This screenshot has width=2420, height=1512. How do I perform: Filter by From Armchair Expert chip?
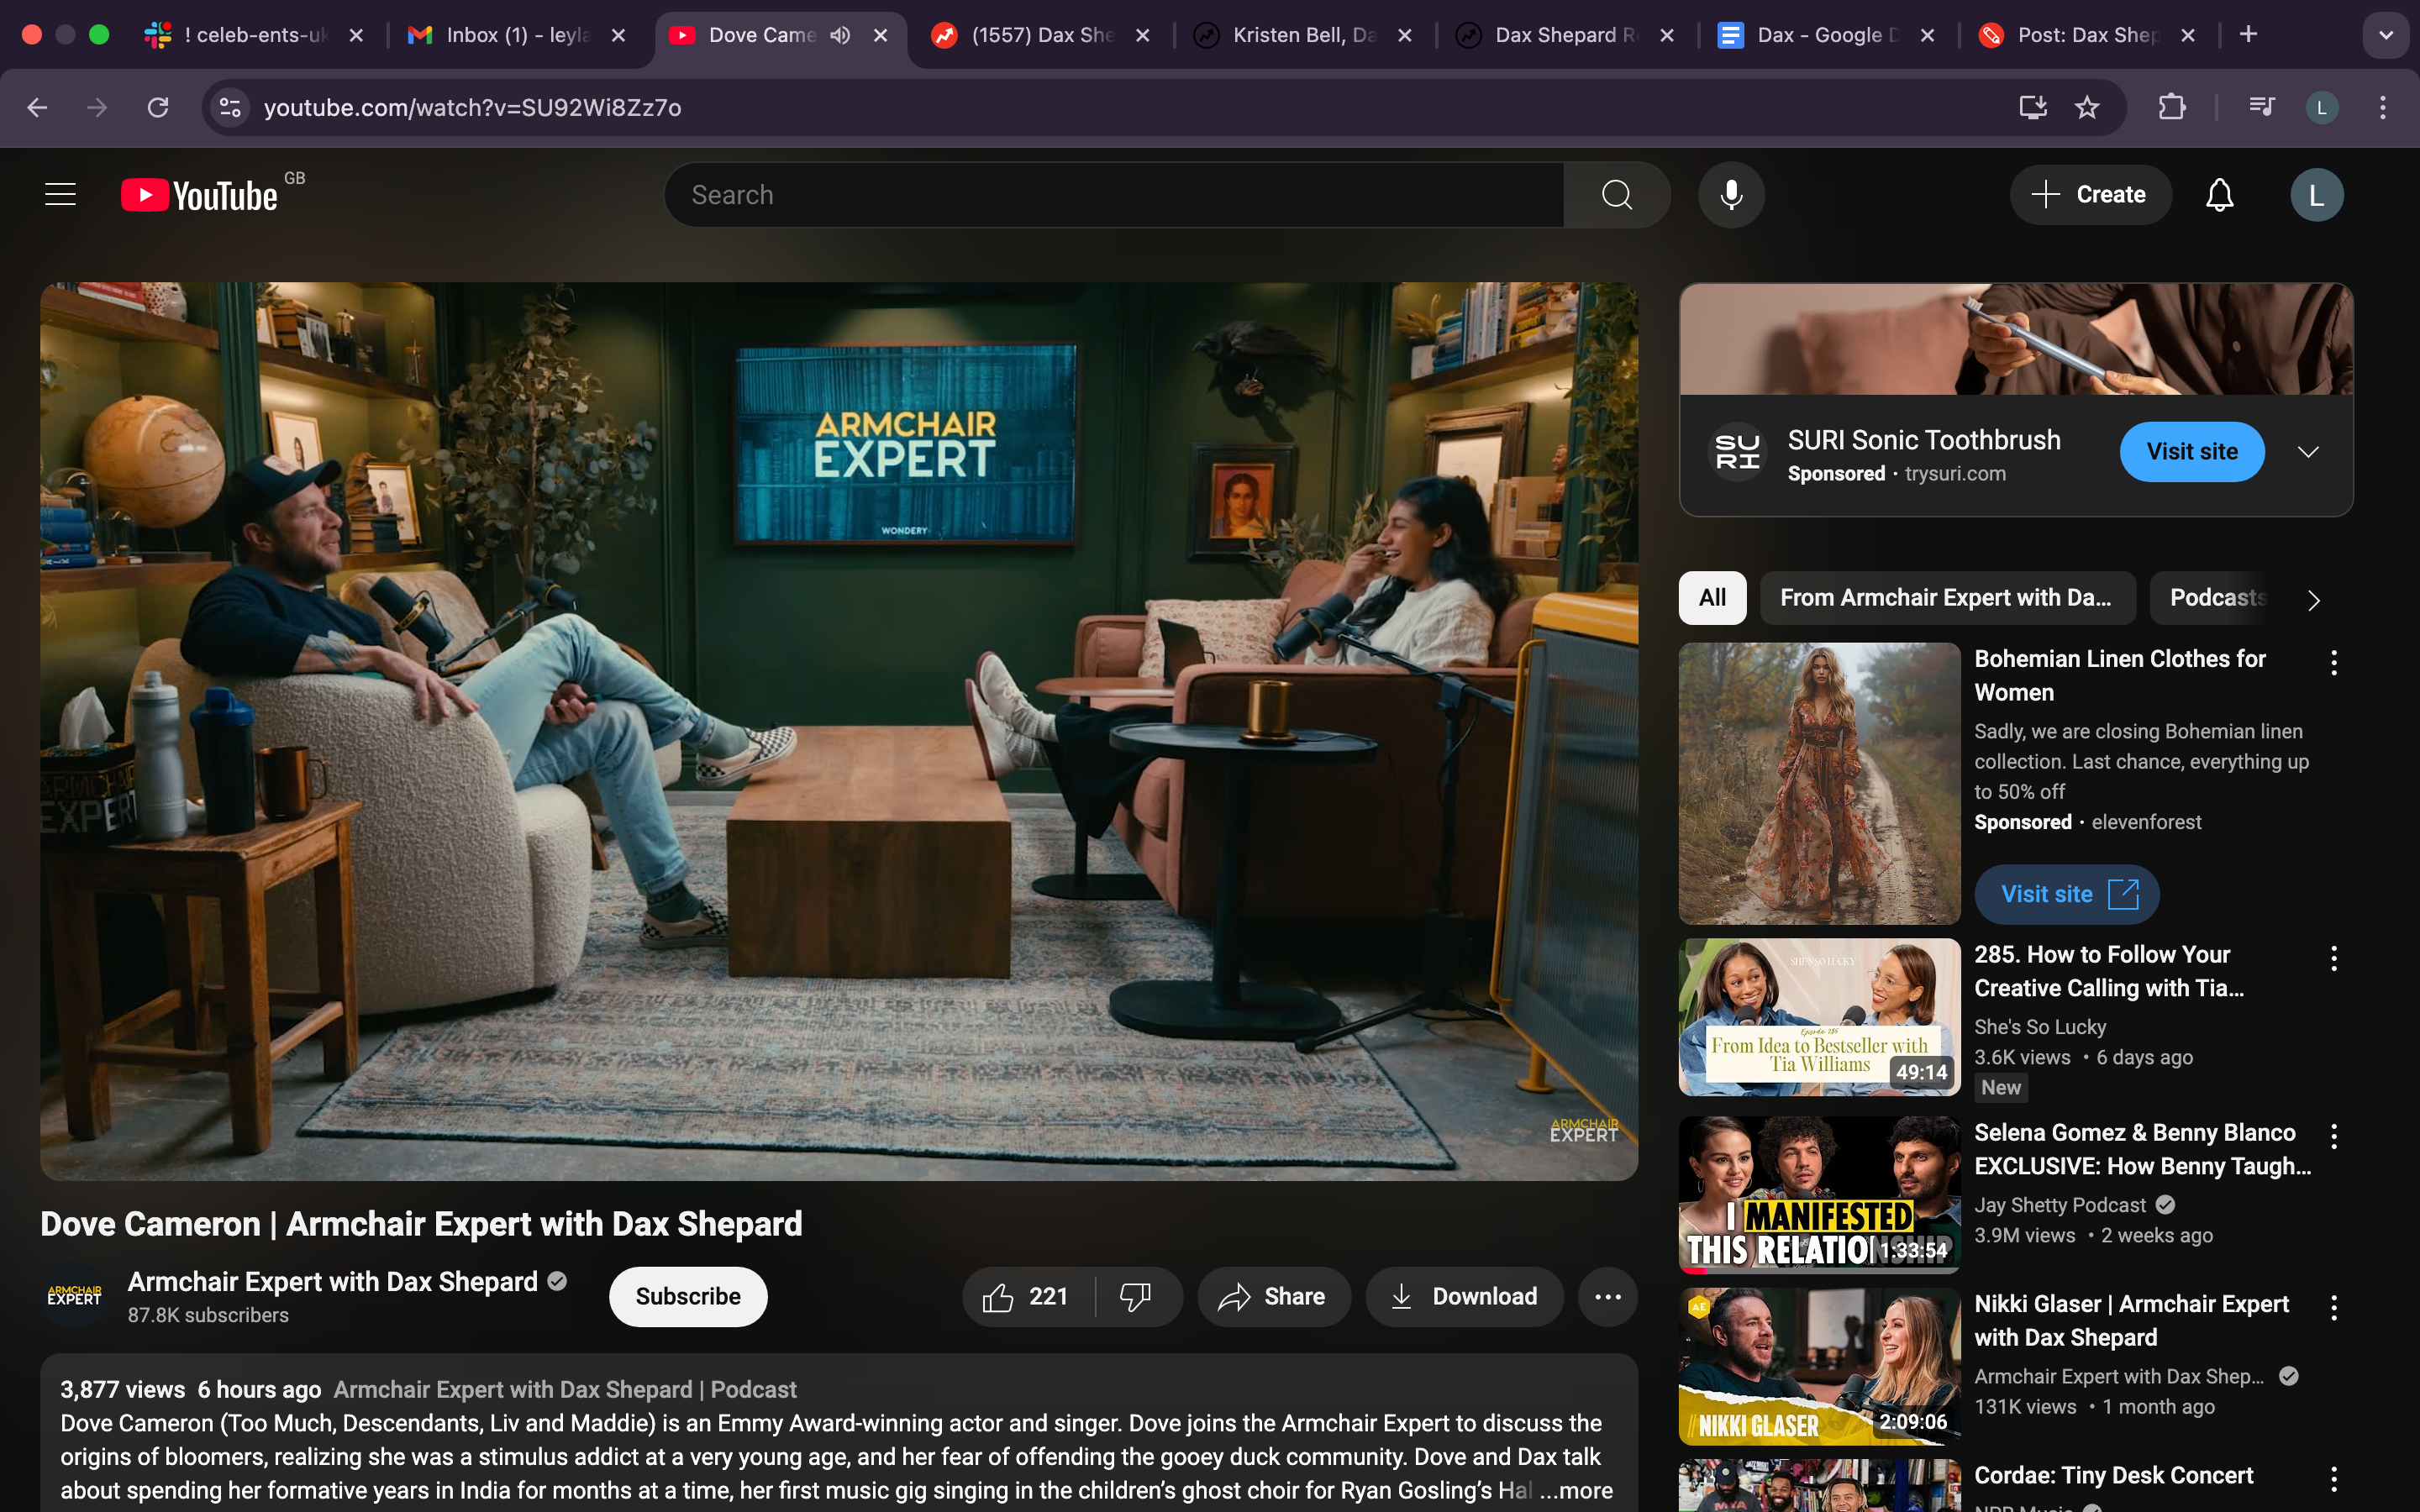click(x=1947, y=598)
